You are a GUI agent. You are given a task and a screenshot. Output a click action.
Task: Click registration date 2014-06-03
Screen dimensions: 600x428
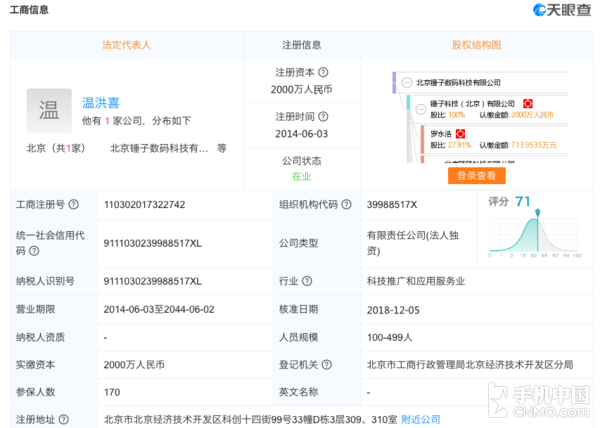point(302,134)
